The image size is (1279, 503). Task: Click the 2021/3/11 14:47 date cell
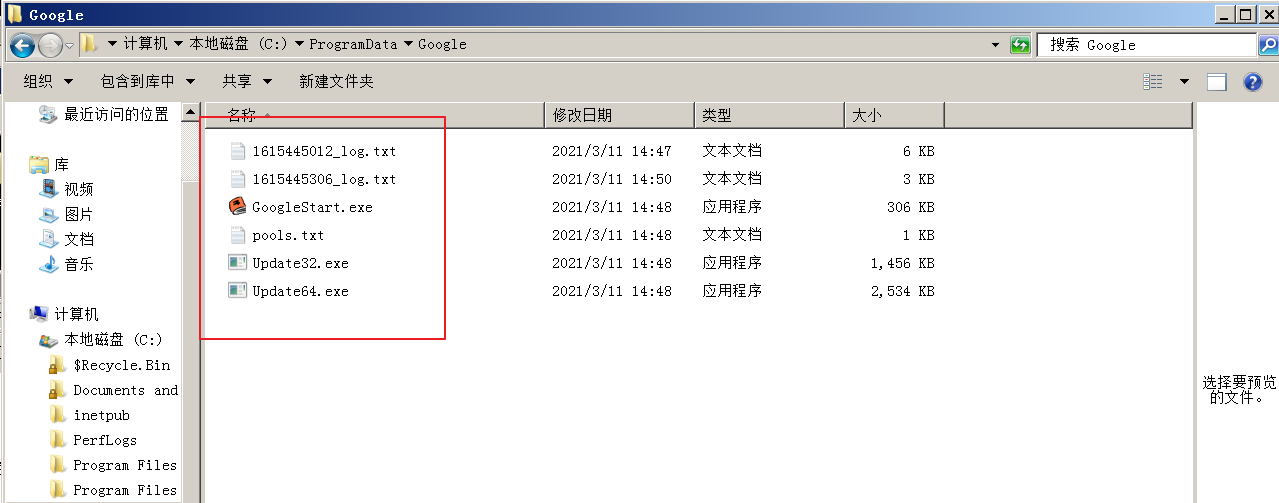612,151
